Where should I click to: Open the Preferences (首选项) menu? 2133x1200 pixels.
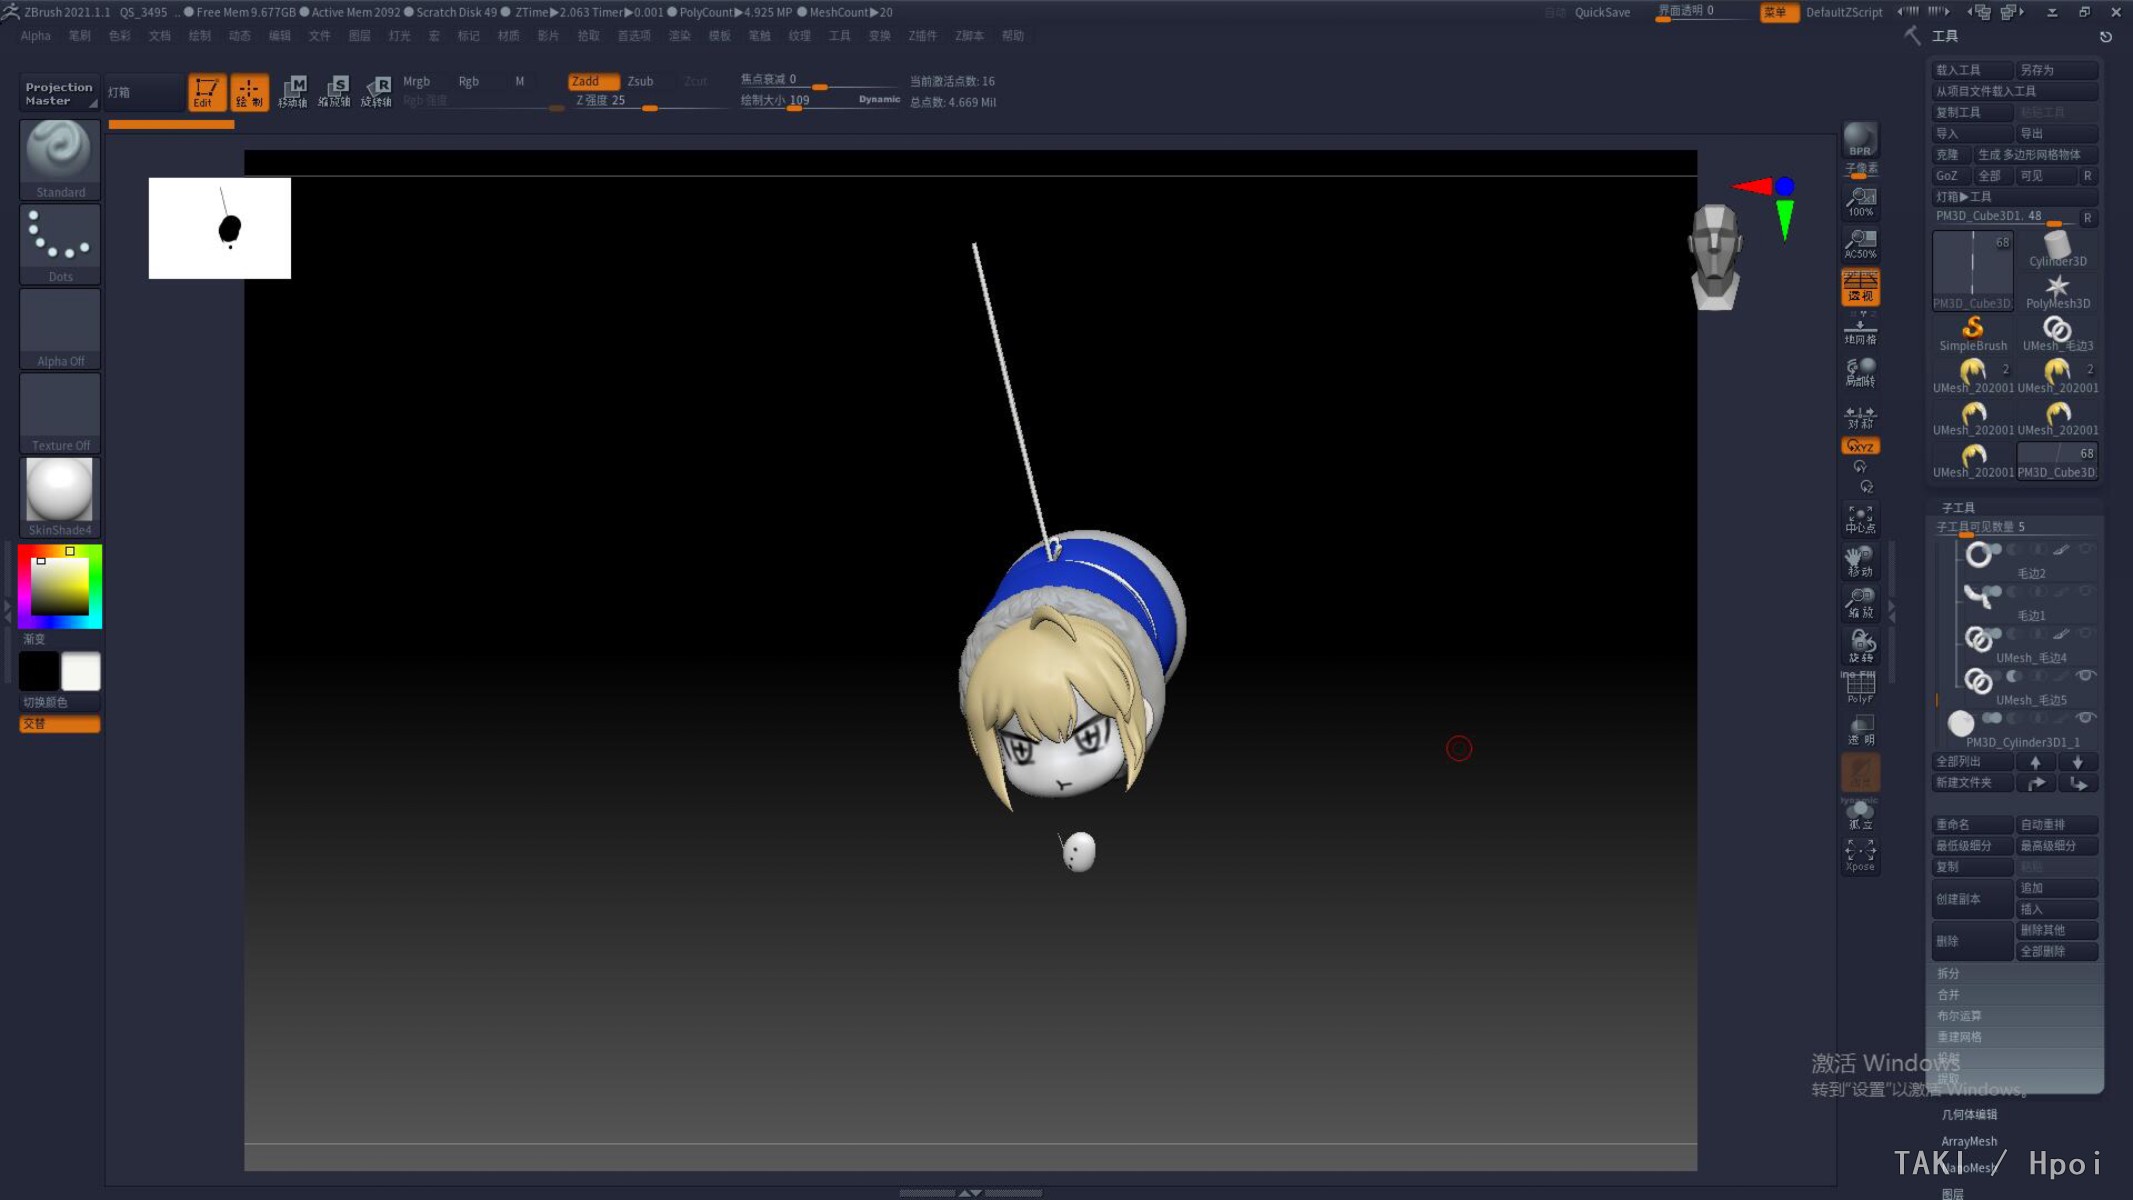pyautogui.click(x=634, y=35)
